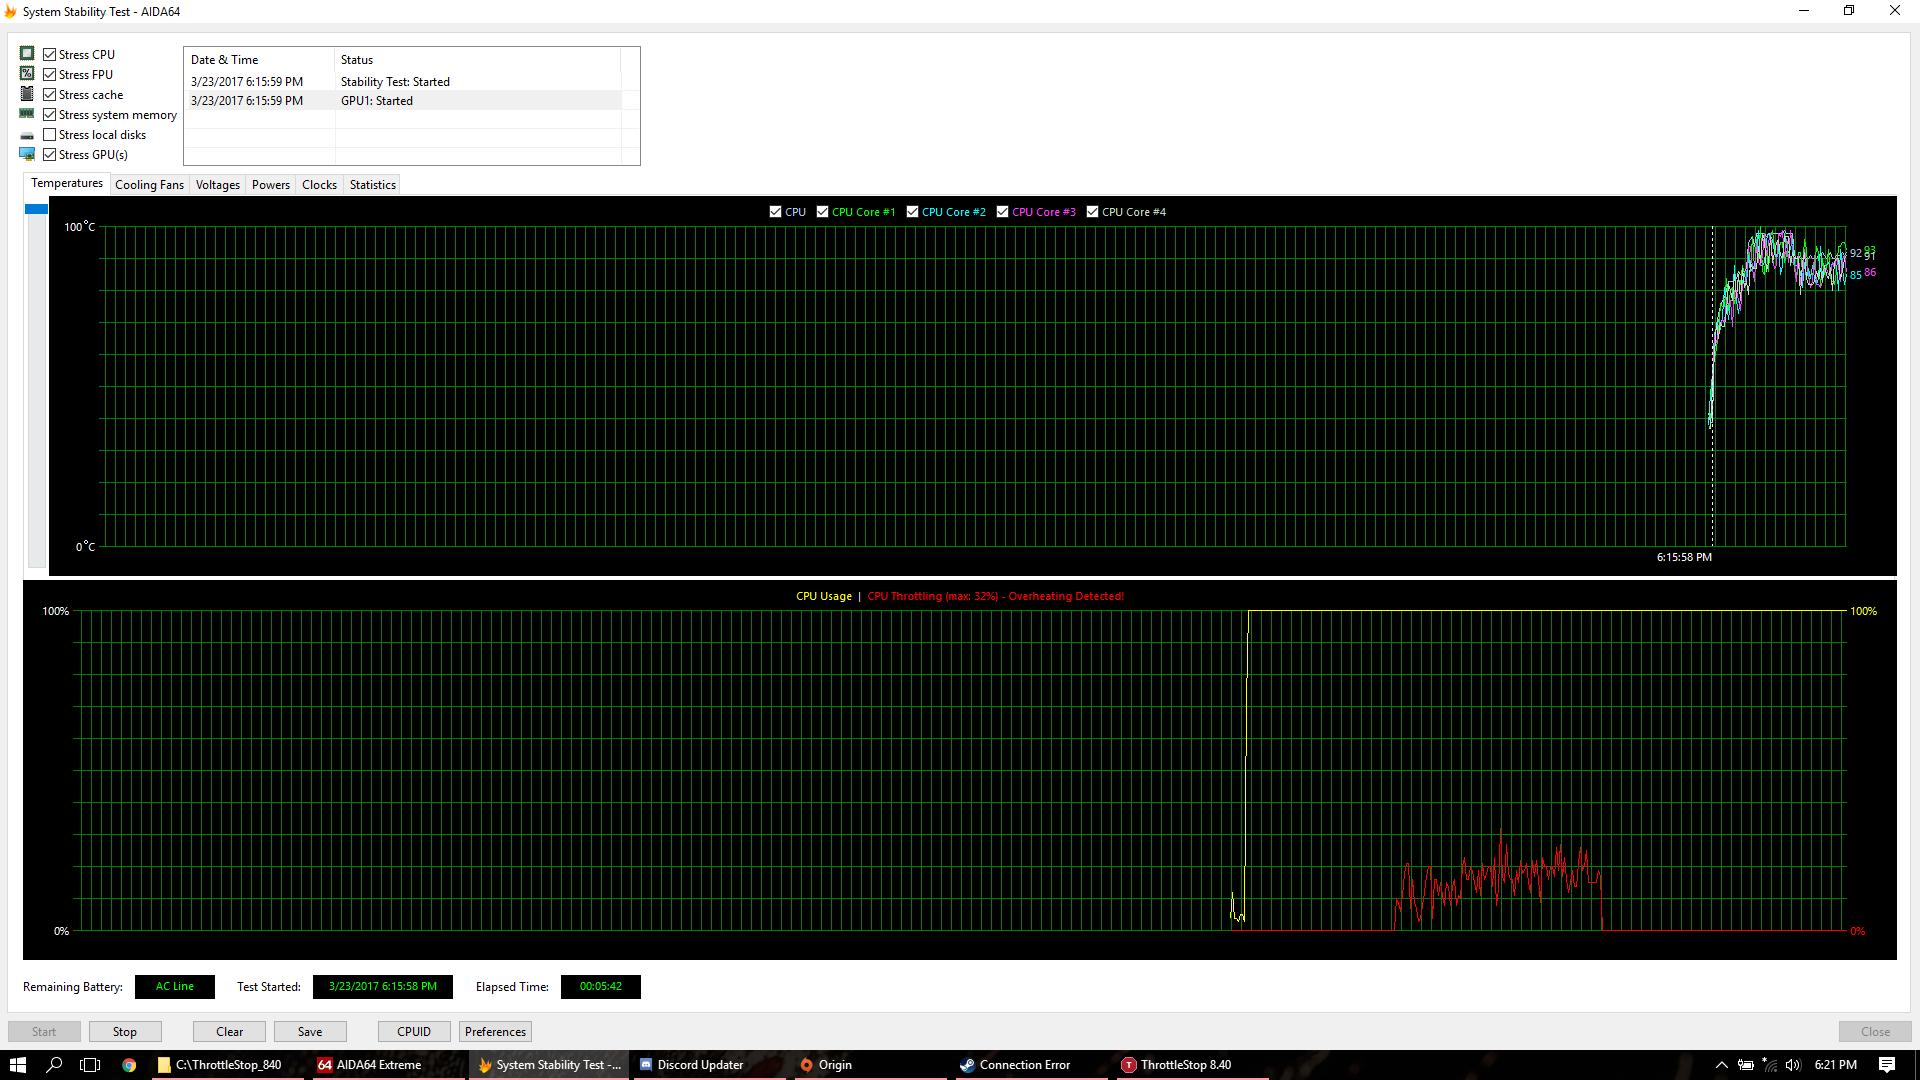The image size is (1920, 1080).
Task: Switch to the Powers tab
Action: 271,185
